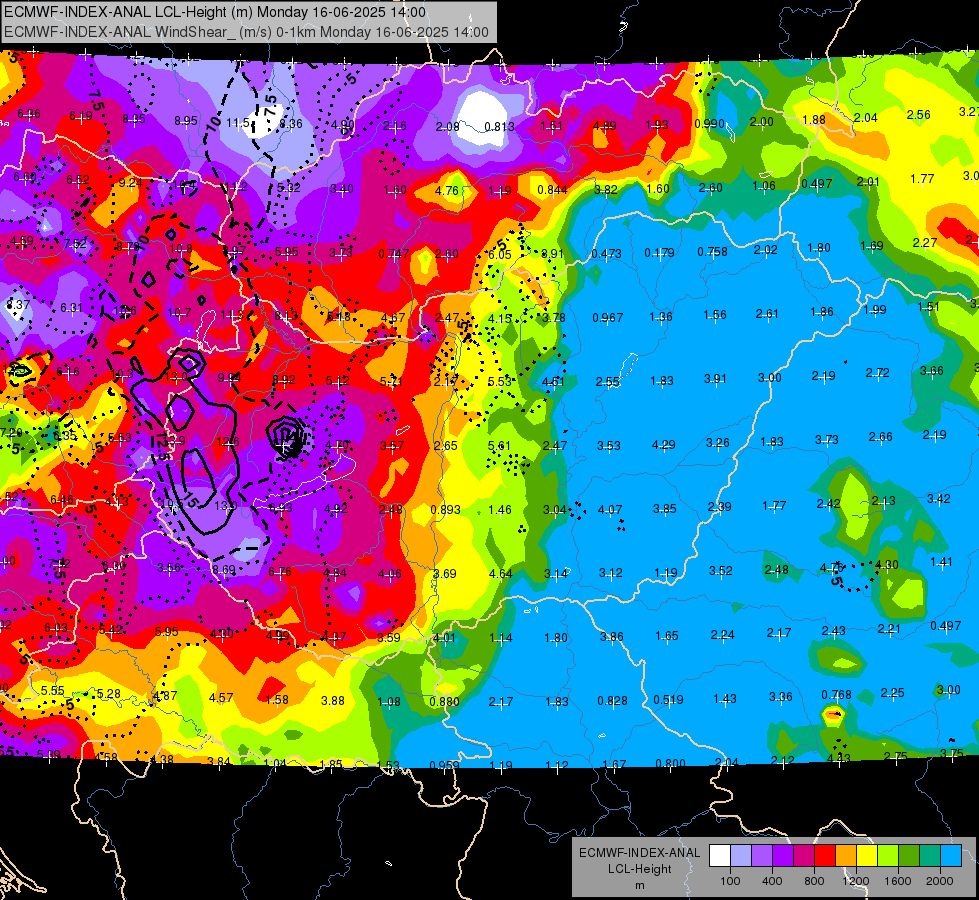
Task: Click the white swatch in the LCL-Height legend
Action: 720,856
